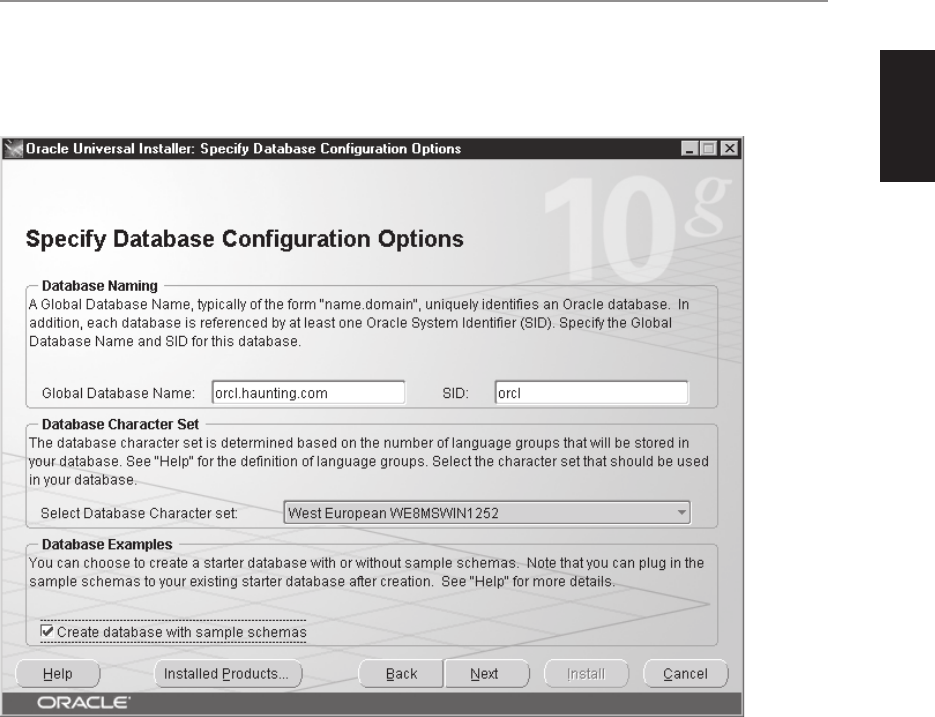The image size is (935, 717).
Task: Click the Global Database Name label
Action: point(118,393)
